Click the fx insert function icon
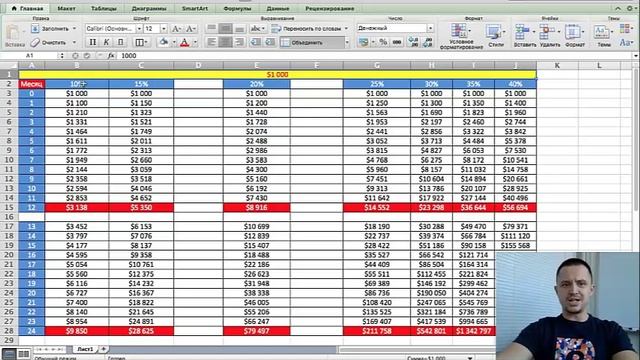640x360 pixels. coord(111,56)
